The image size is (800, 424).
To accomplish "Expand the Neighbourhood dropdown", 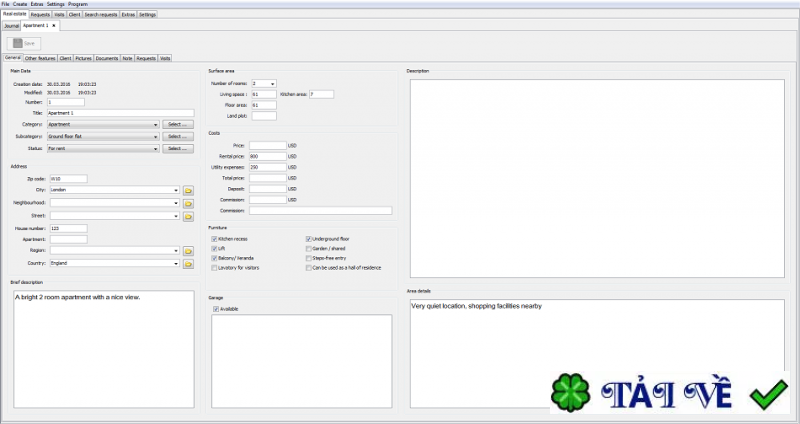I will pyautogui.click(x=176, y=203).
